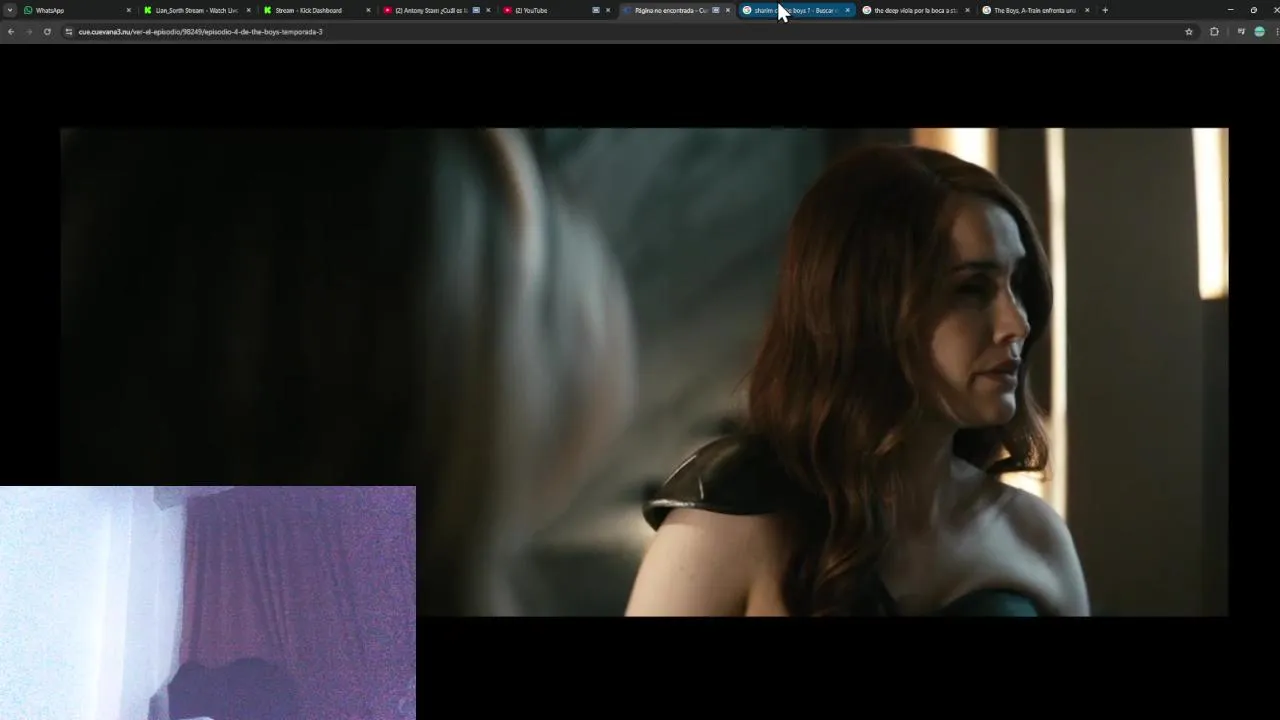
Task: Click the video player showing The Boys
Action: [x=644, y=371]
